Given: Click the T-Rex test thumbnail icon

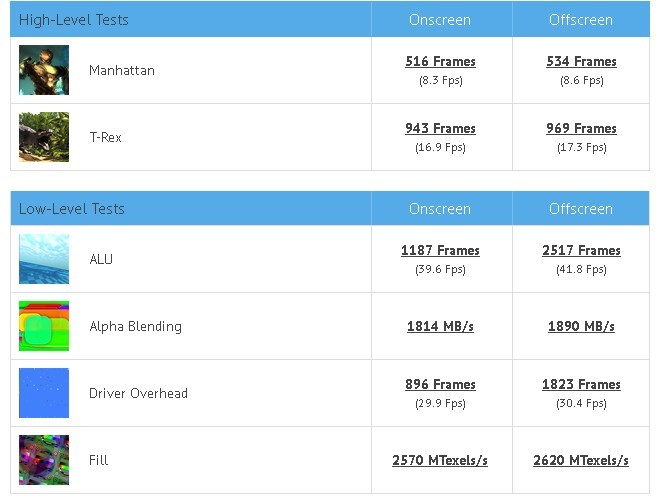Looking at the screenshot, I should [44, 137].
